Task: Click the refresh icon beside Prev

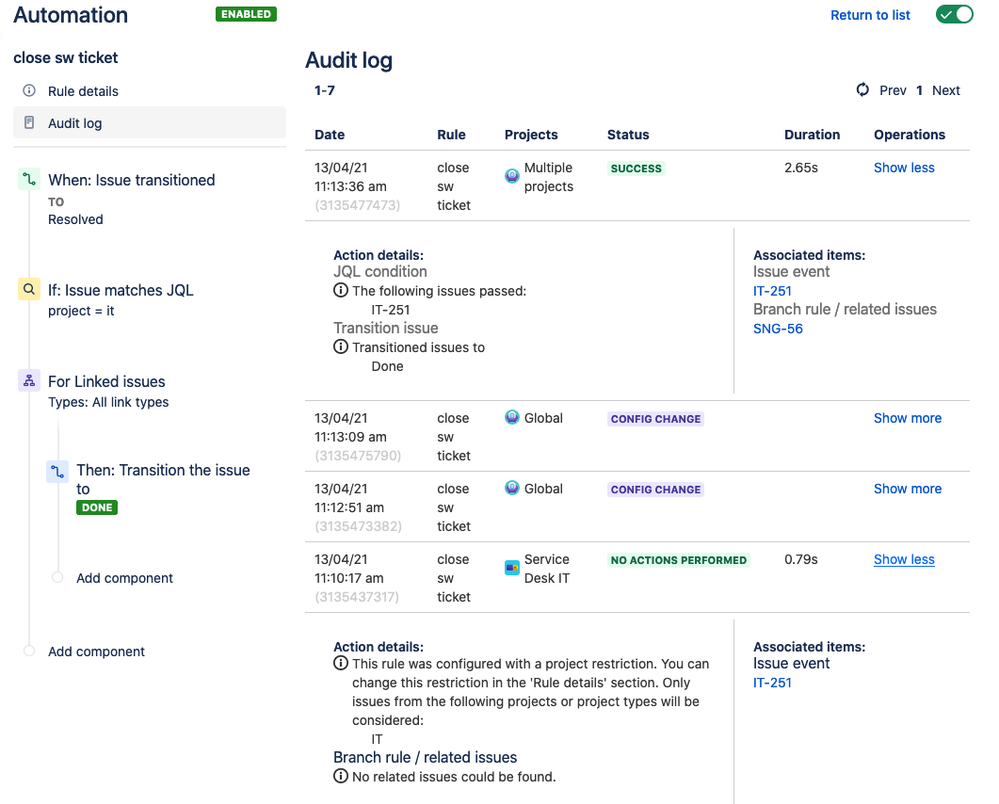Action: point(863,90)
